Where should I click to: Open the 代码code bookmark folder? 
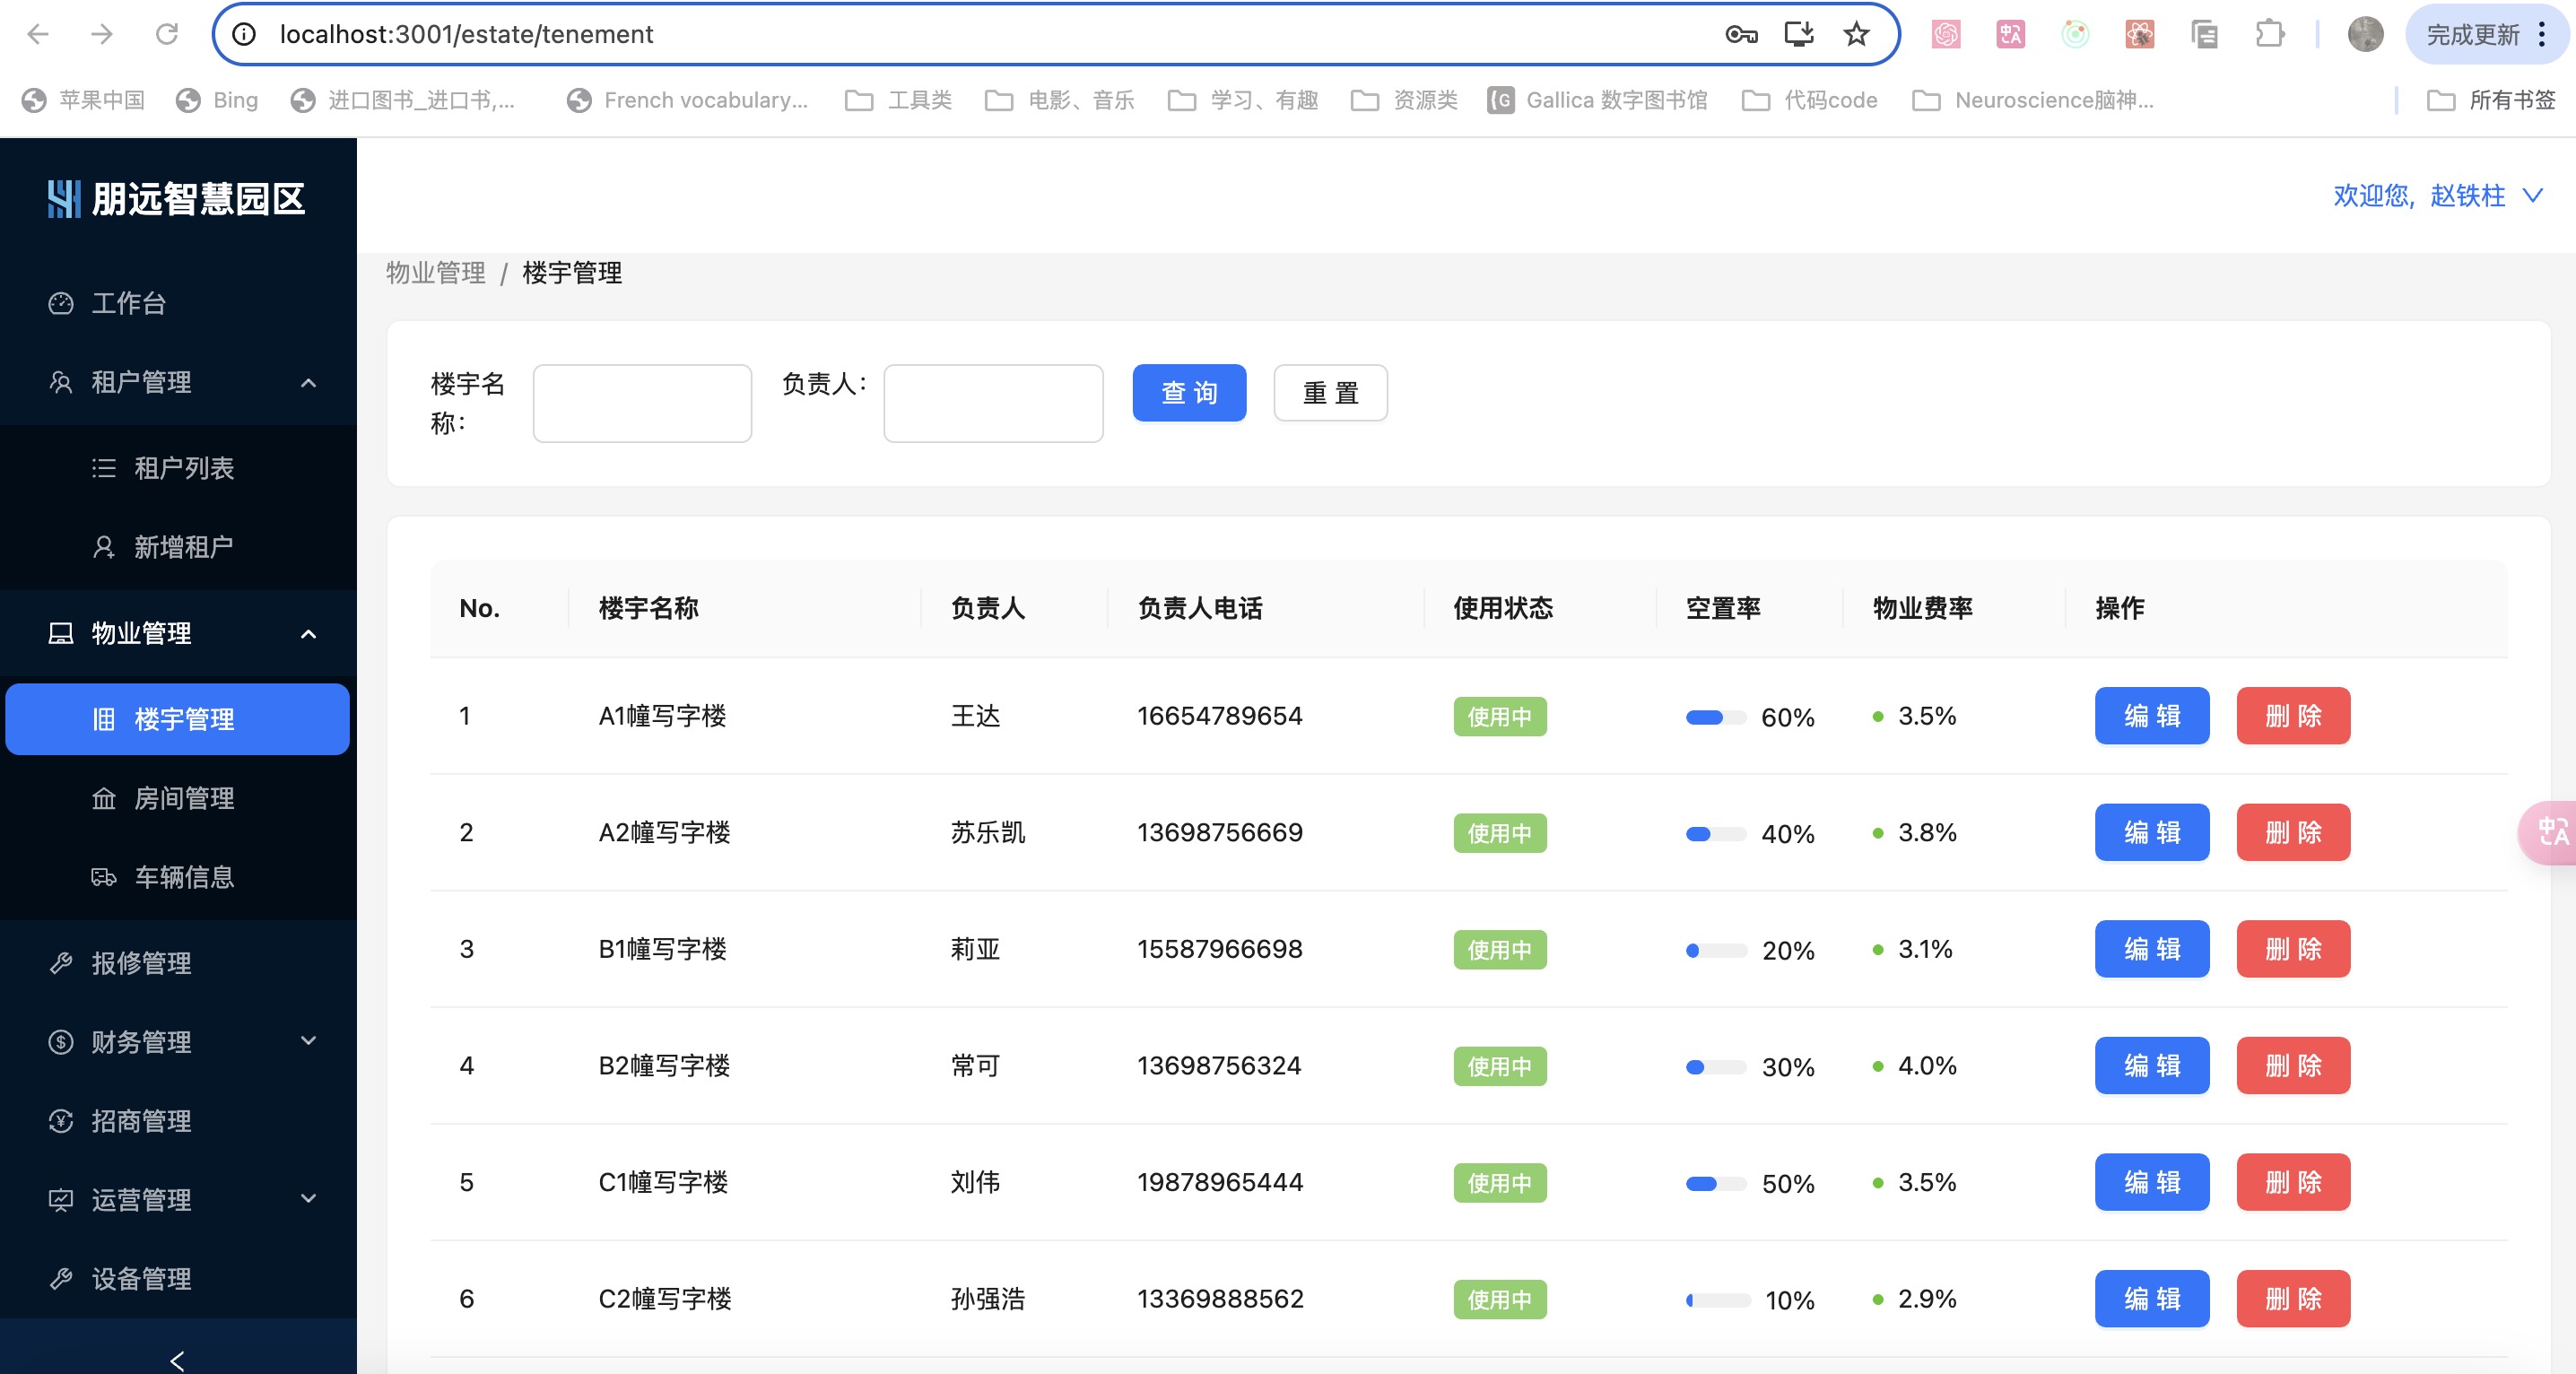coord(1810,100)
